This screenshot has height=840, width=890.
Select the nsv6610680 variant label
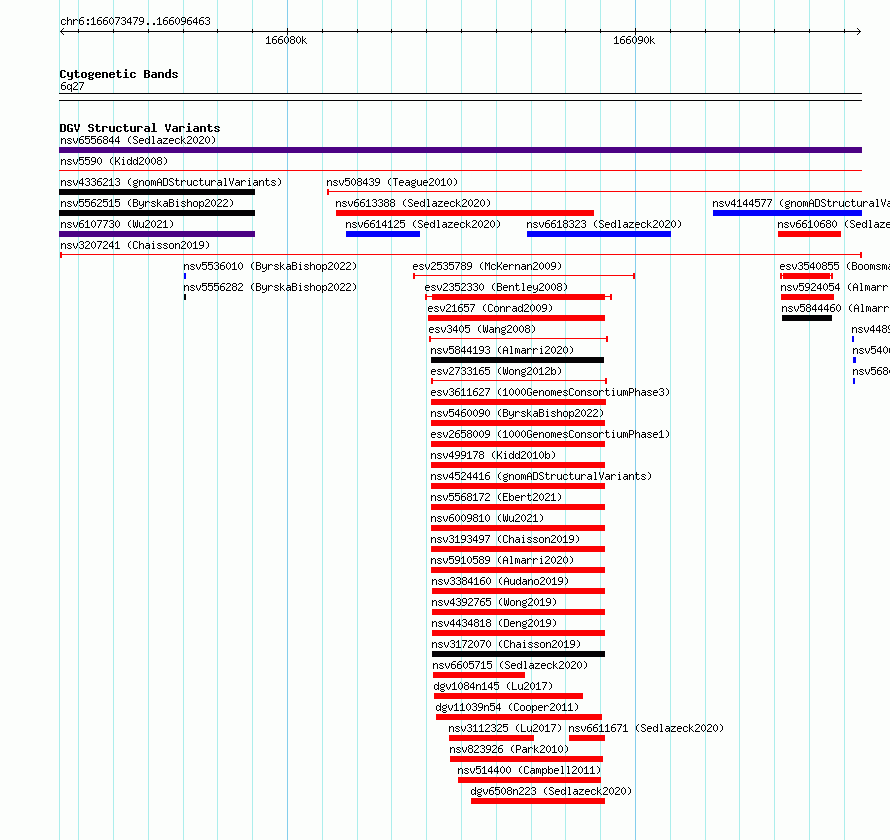tap(833, 224)
